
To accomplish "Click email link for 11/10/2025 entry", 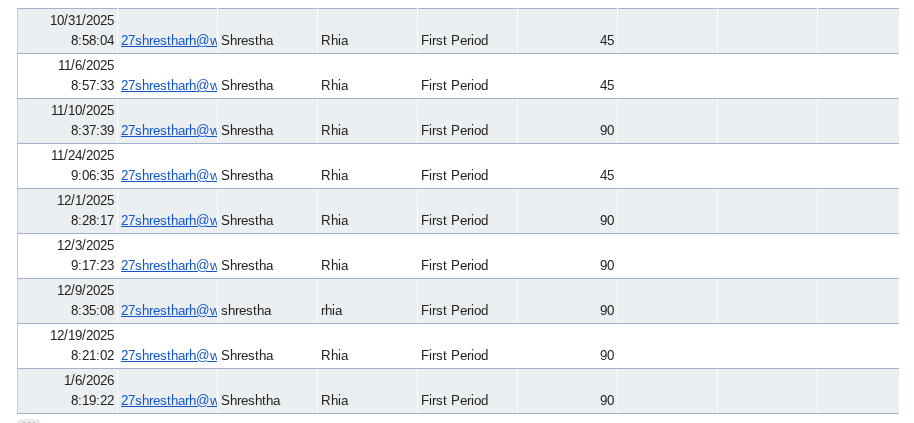I will pyautogui.click(x=168, y=131).
